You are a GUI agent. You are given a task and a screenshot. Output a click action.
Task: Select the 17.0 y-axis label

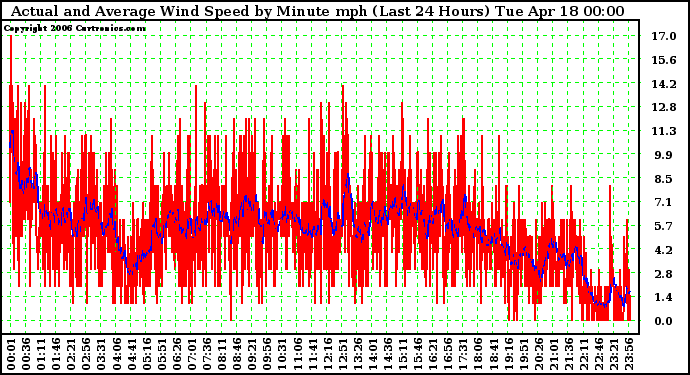[664, 36]
